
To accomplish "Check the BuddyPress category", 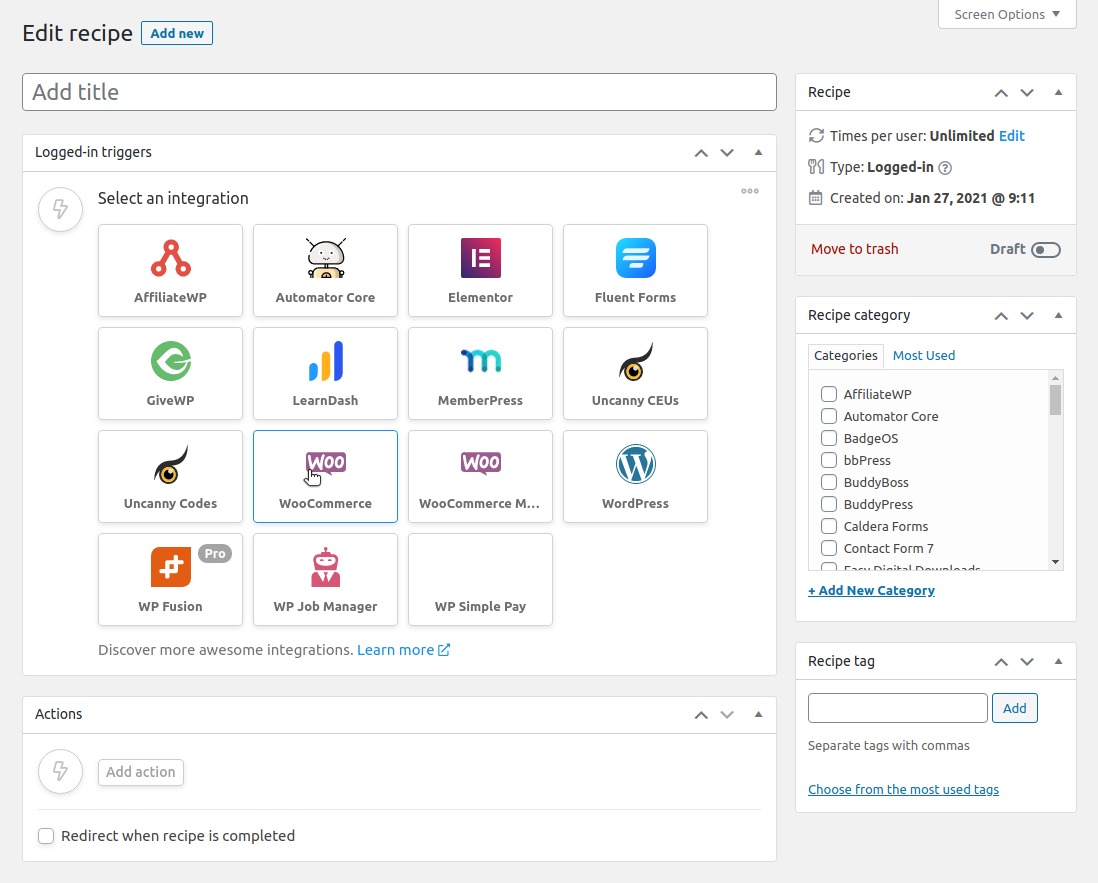I will pyautogui.click(x=828, y=504).
